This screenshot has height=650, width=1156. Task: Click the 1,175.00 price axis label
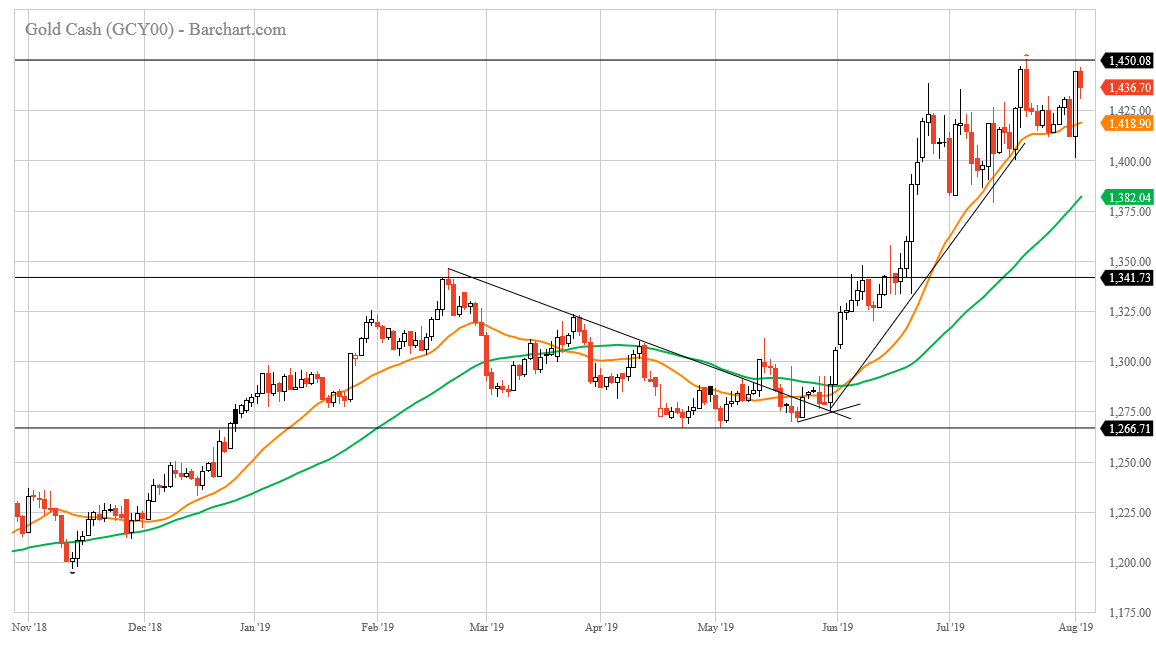click(1130, 613)
